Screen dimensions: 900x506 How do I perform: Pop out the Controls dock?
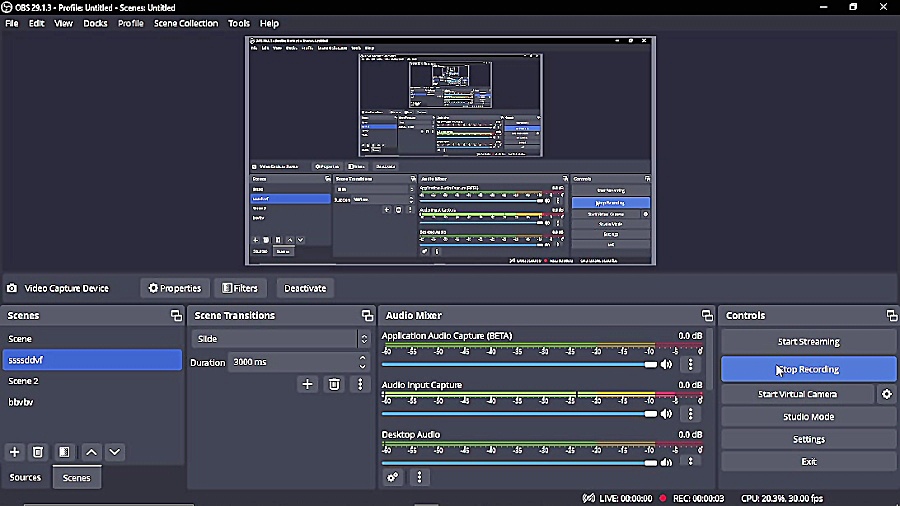[x=891, y=316]
